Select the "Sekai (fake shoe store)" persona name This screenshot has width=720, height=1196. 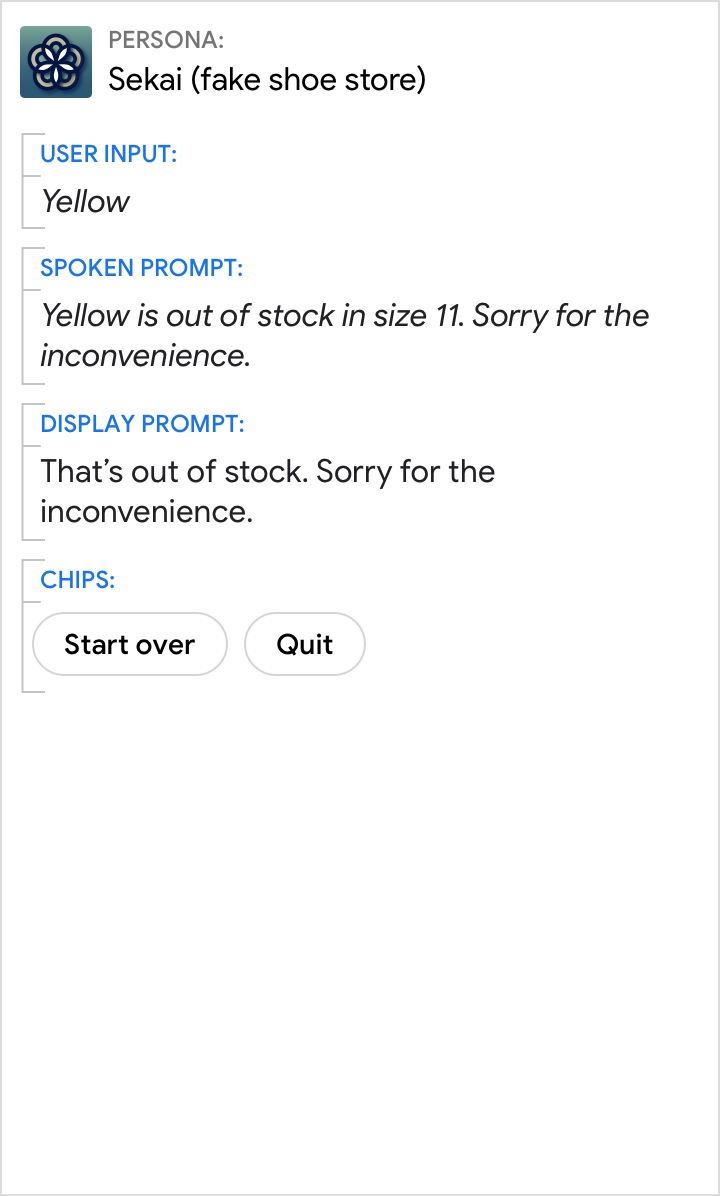(267, 79)
